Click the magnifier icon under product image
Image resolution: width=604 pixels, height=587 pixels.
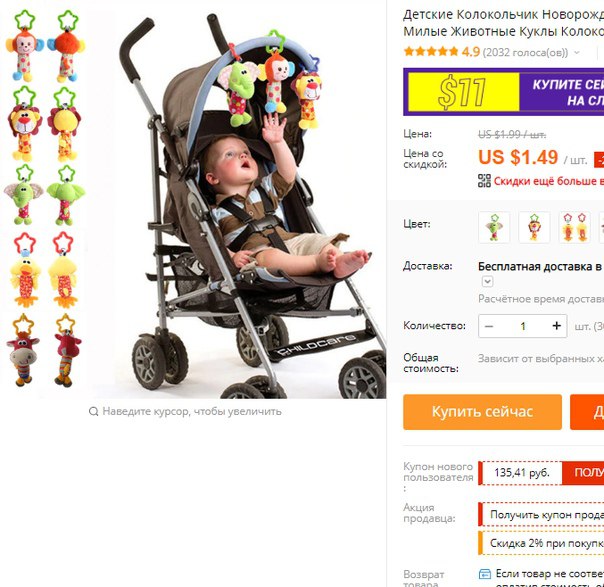click(93, 411)
